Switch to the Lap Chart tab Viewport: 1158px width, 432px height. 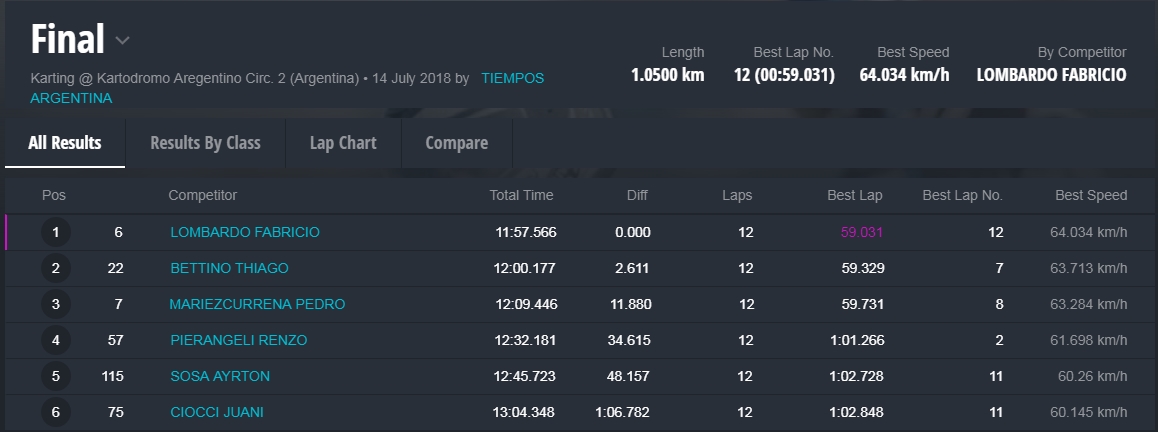coord(343,143)
